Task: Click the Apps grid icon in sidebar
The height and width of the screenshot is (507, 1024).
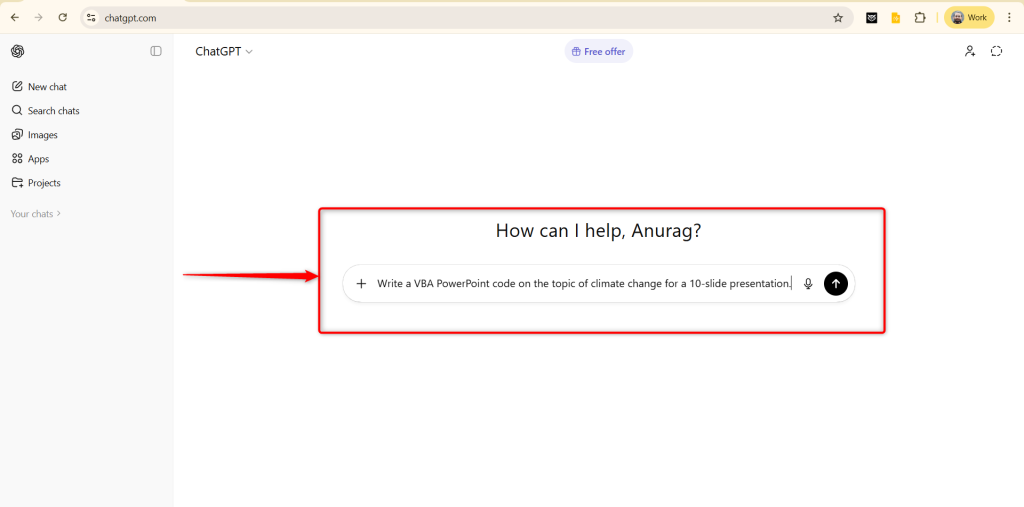Action: [18, 159]
